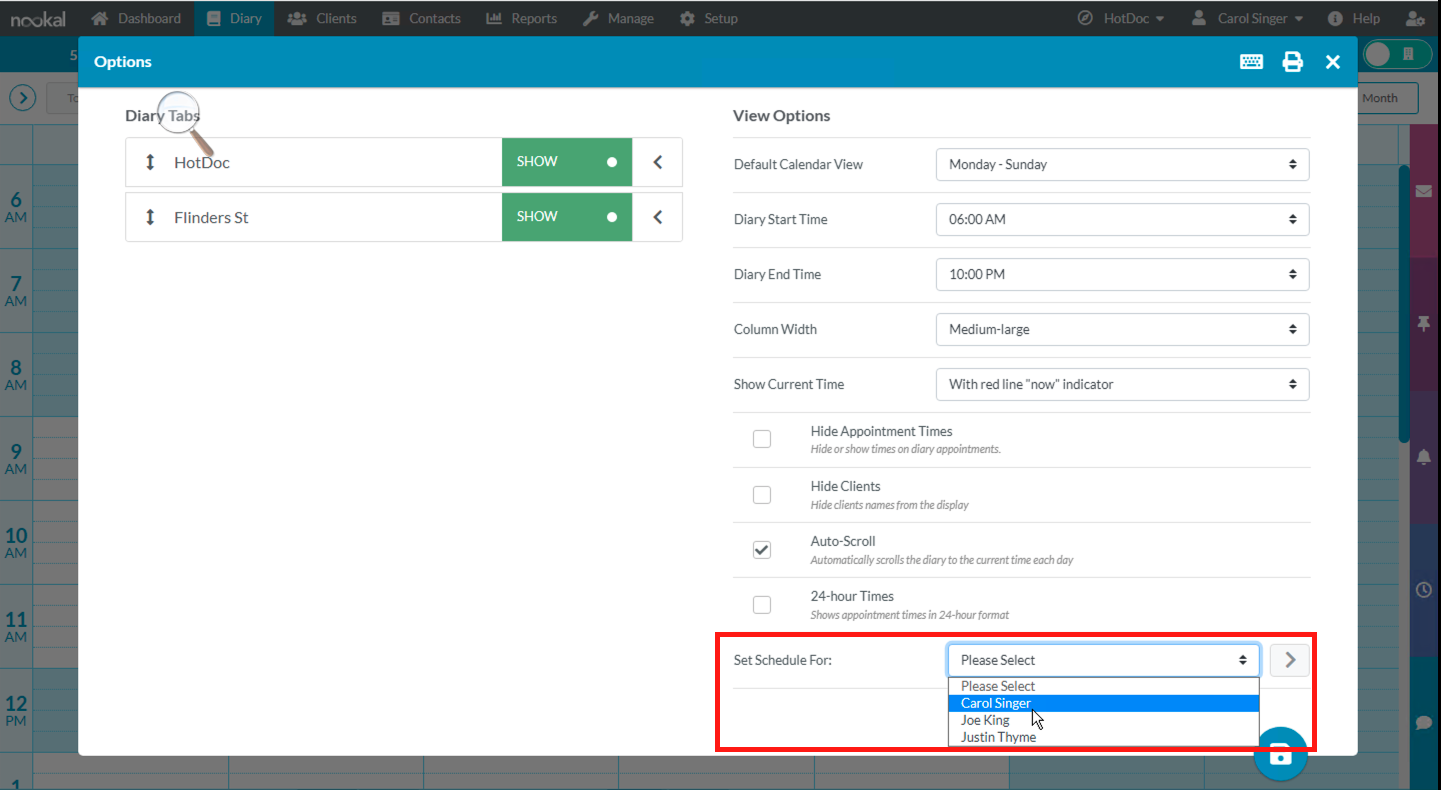
Task: Open Diary Start Time dropdown
Action: pos(1122,219)
